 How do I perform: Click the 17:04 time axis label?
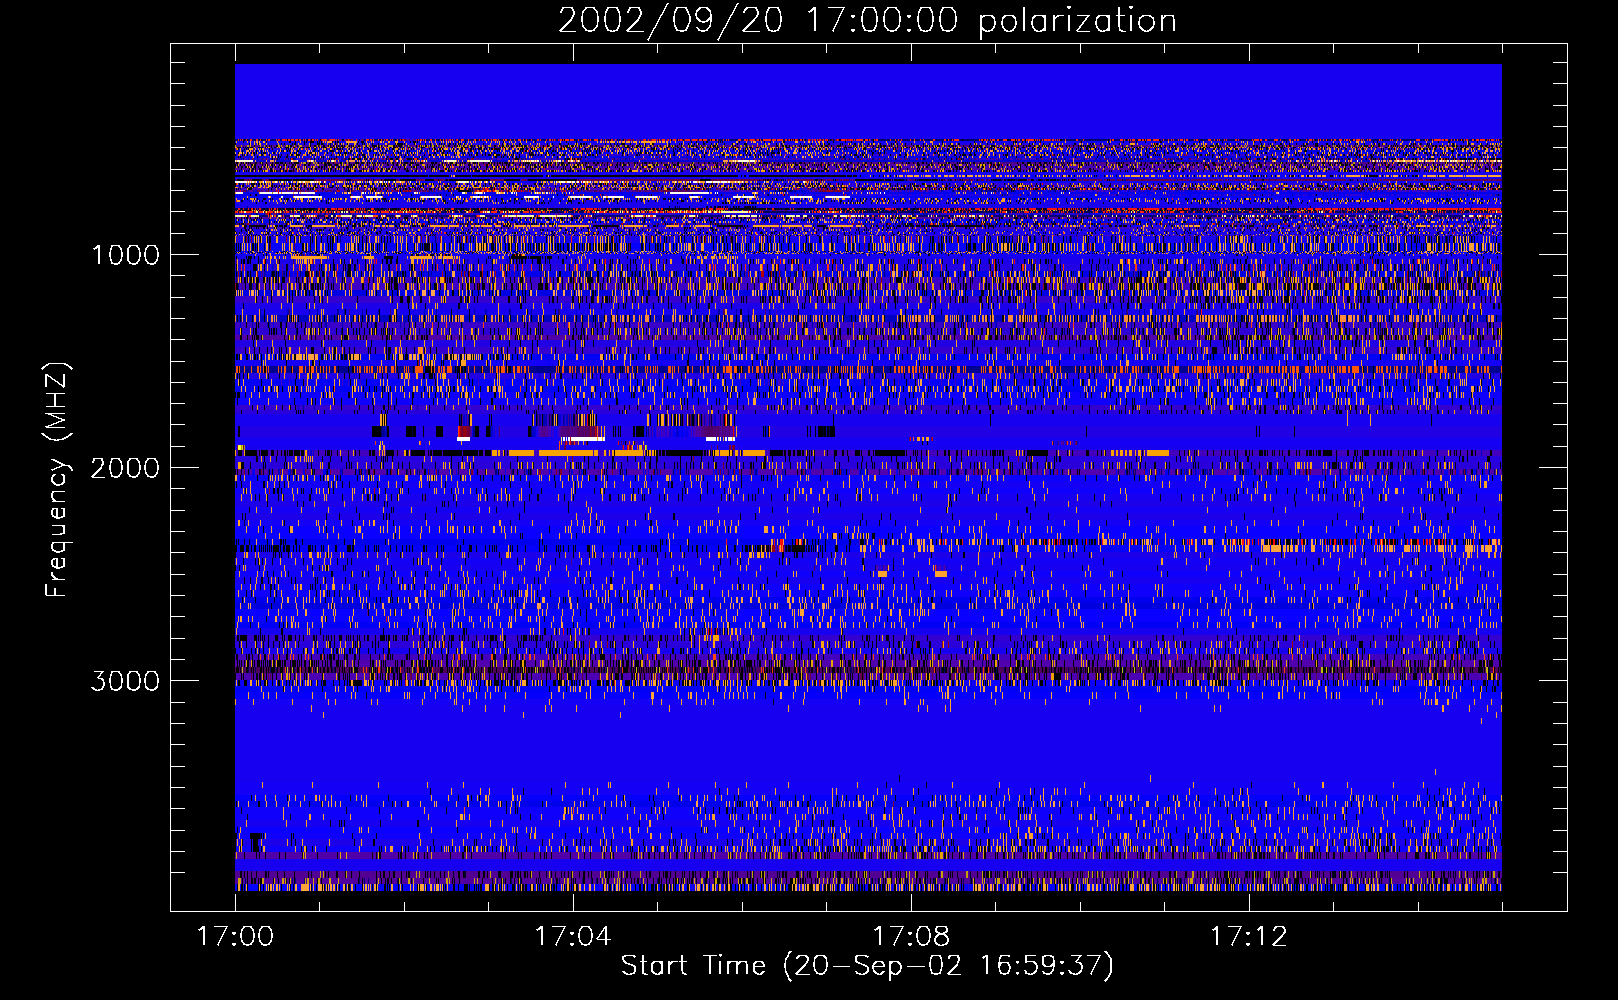[572, 937]
